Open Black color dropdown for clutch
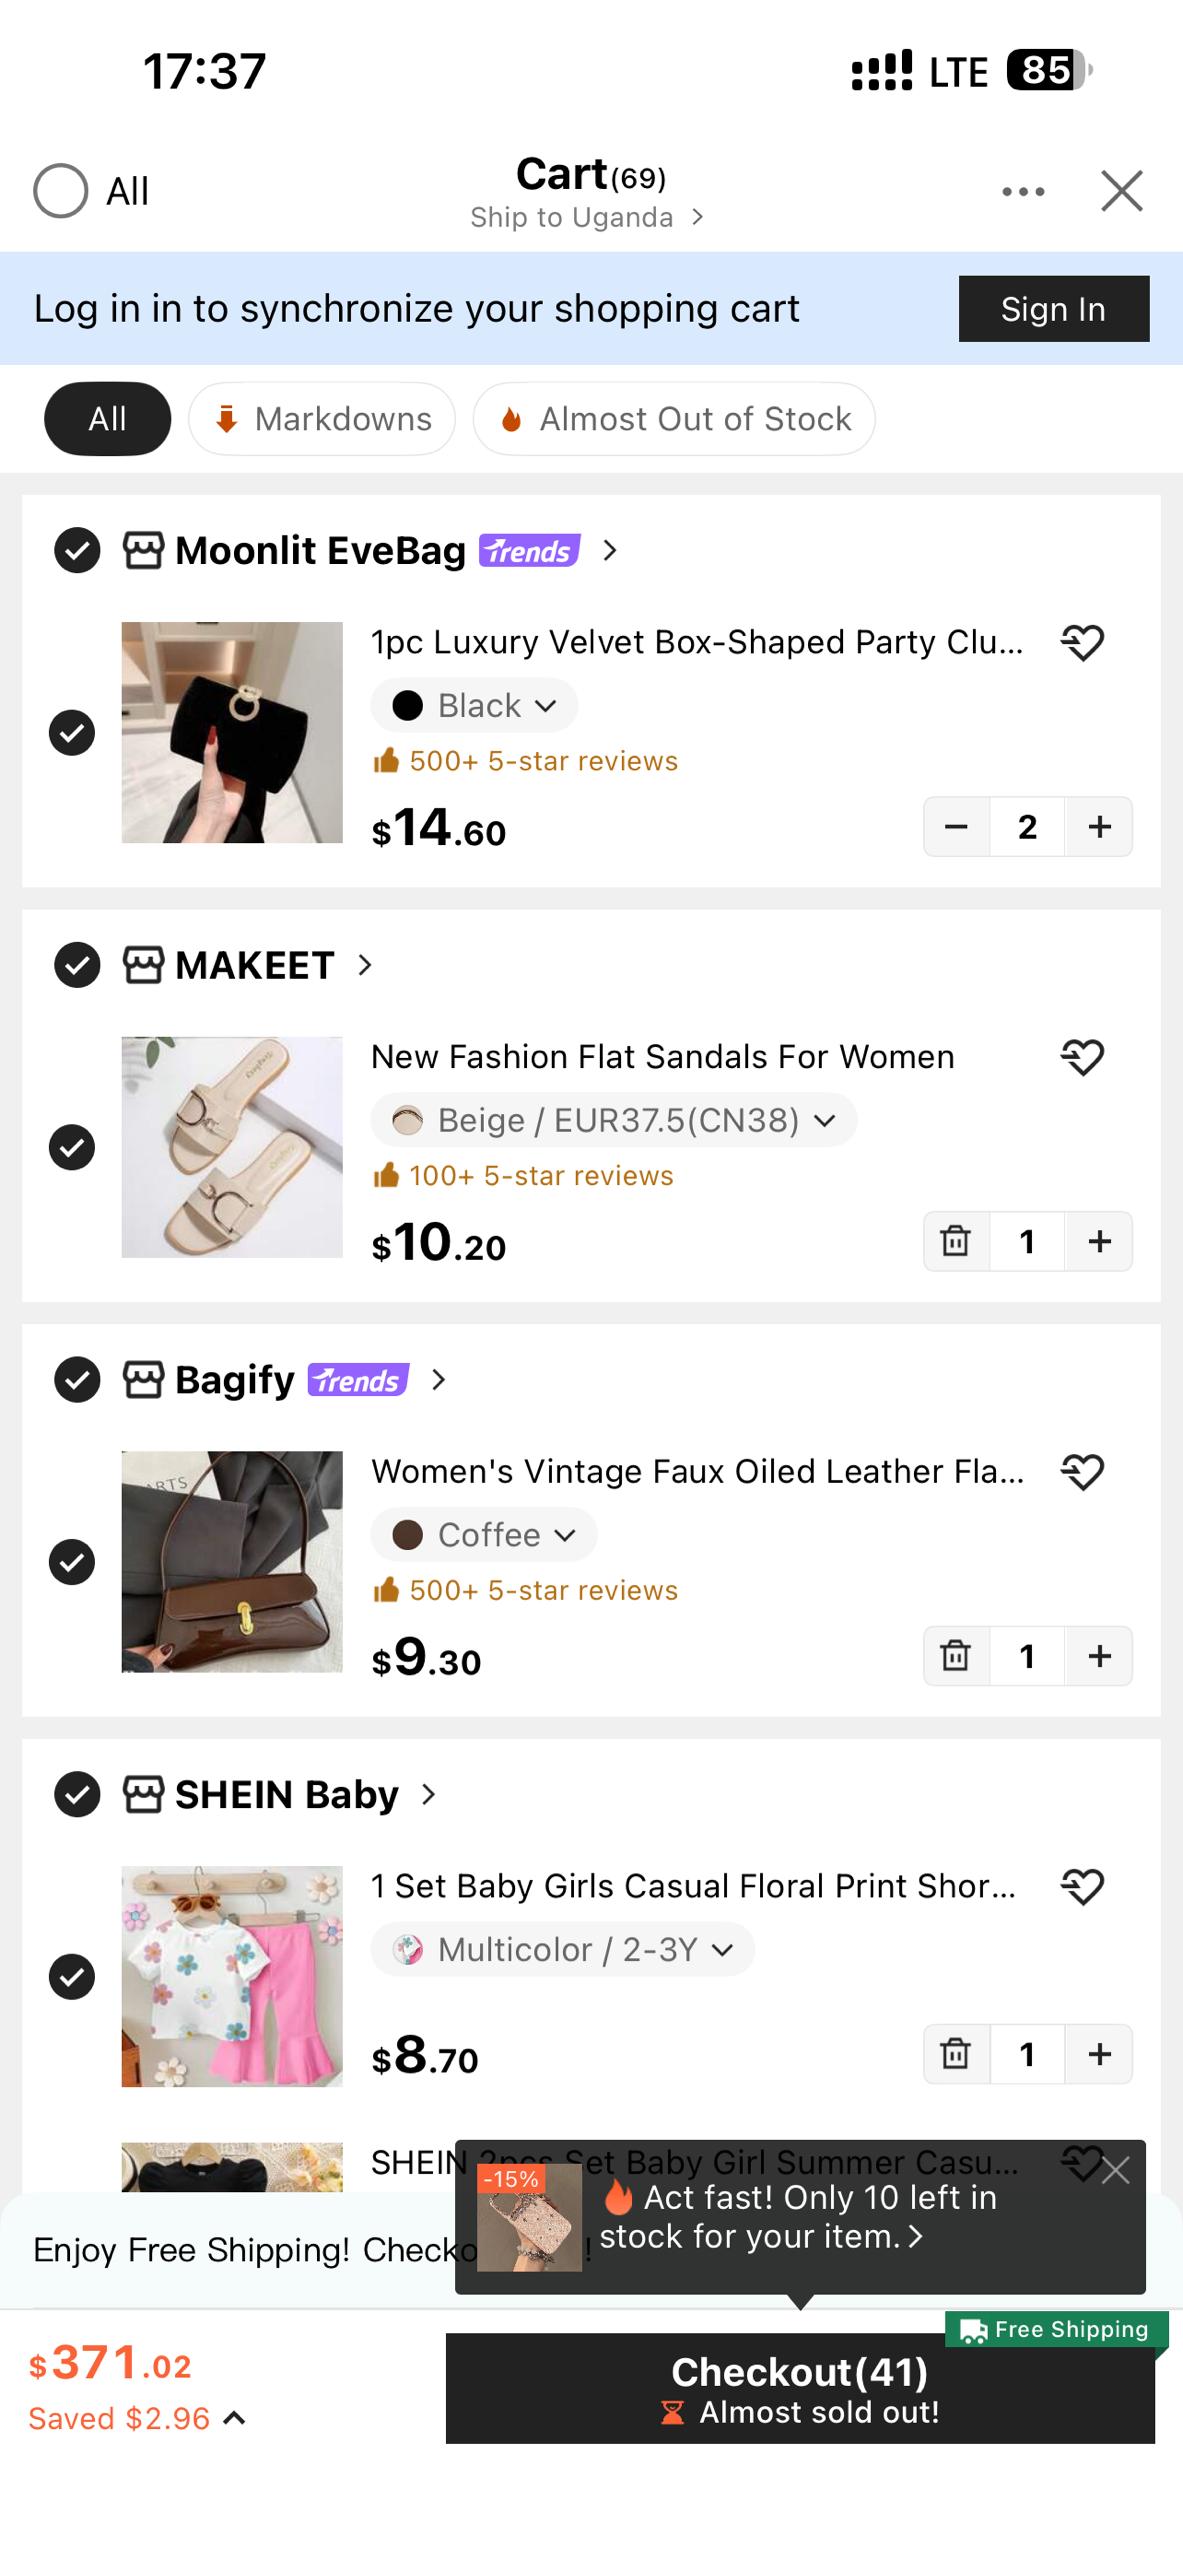 (474, 705)
